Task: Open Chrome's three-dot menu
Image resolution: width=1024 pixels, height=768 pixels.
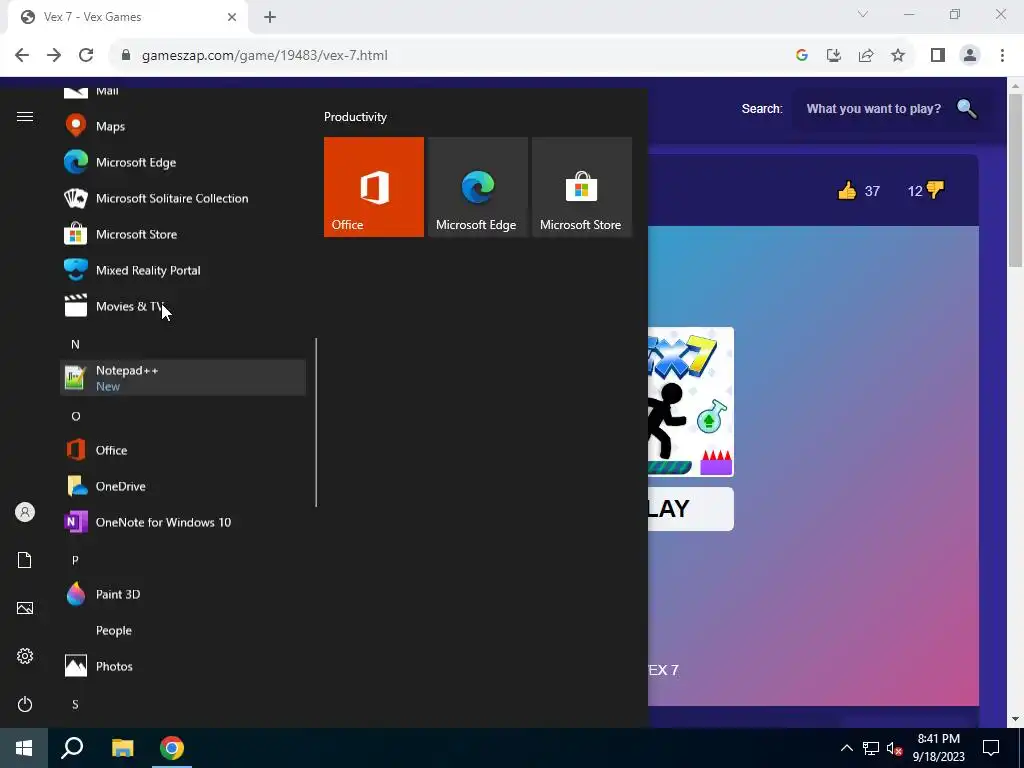Action: pos(1002,56)
